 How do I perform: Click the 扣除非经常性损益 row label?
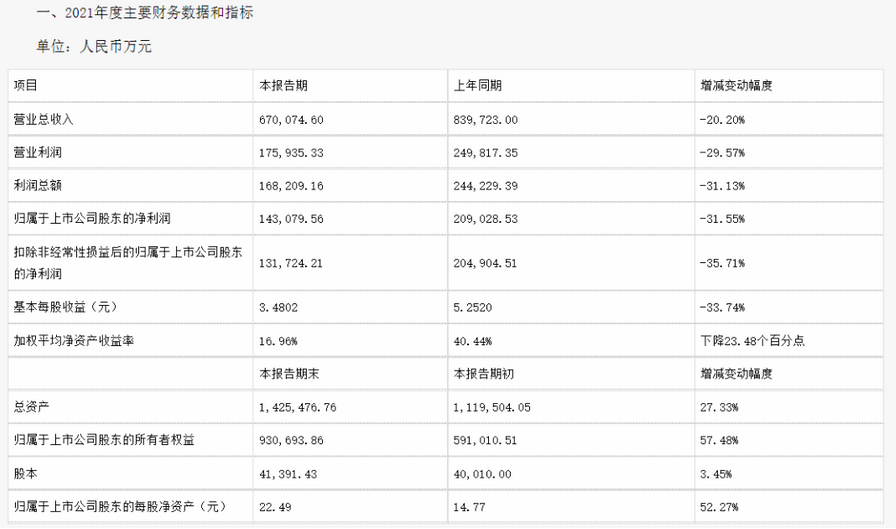click(128, 263)
